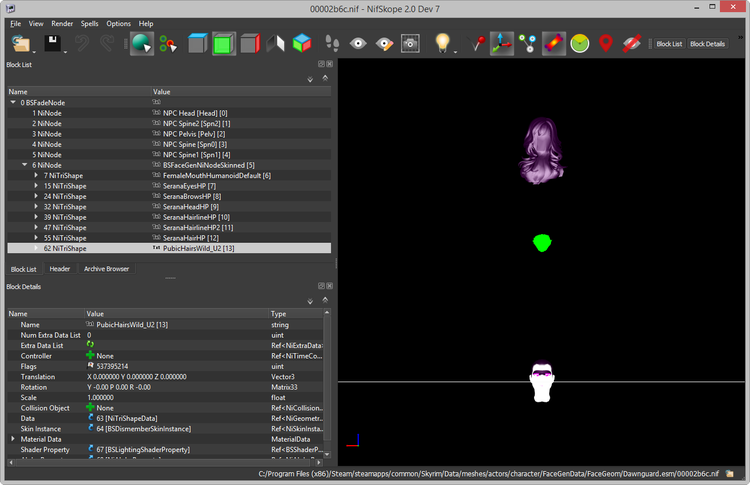750x485 pixels.
Task: Switch to the Archive Browser tab
Action: pyautogui.click(x=107, y=269)
